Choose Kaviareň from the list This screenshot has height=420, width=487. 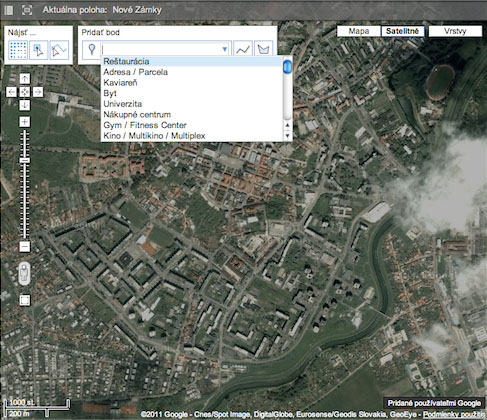tap(192, 83)
